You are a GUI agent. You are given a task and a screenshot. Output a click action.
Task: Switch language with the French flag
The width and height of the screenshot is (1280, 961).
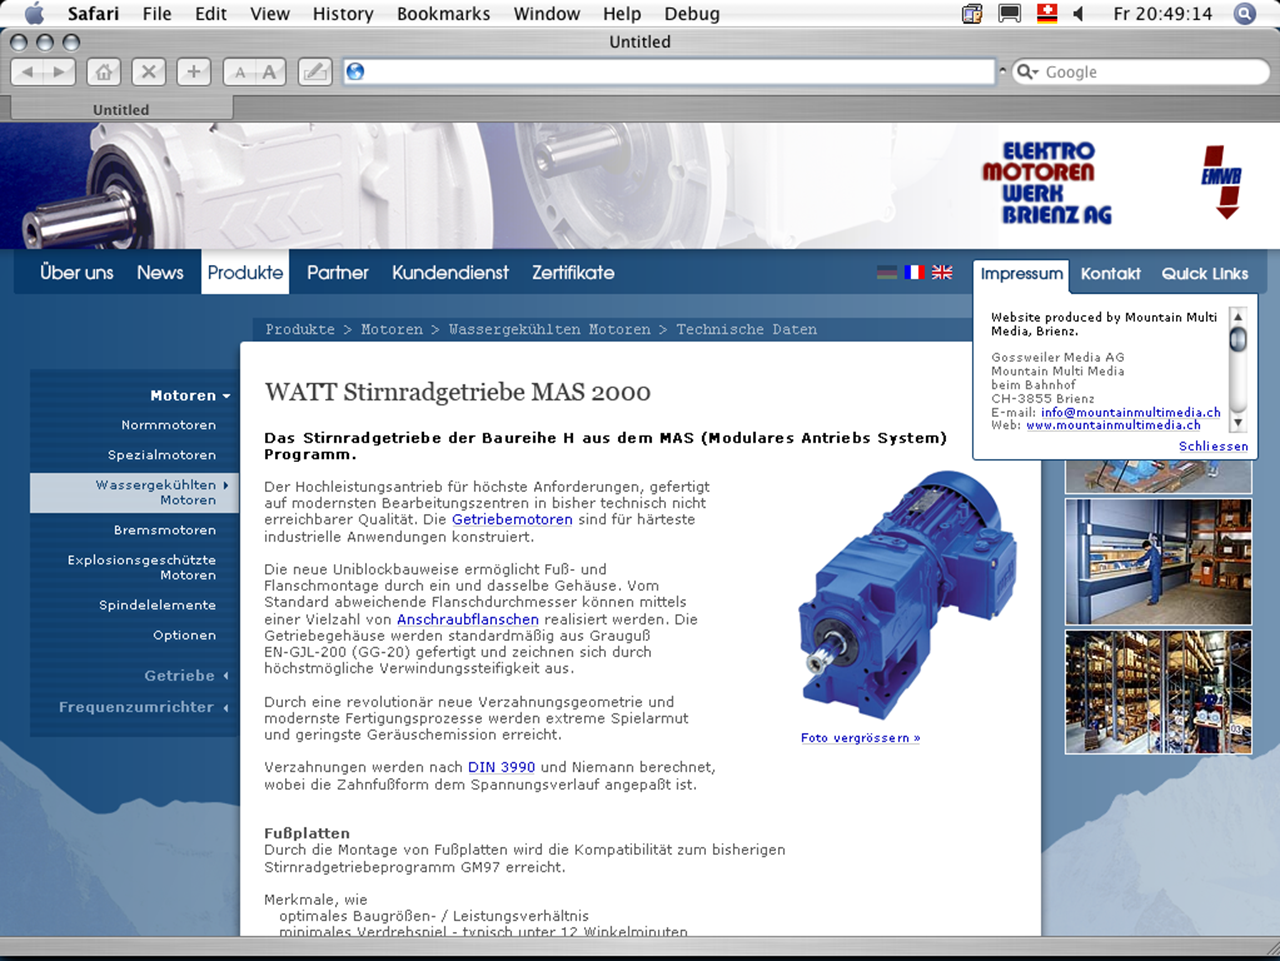tap(914, 272)
